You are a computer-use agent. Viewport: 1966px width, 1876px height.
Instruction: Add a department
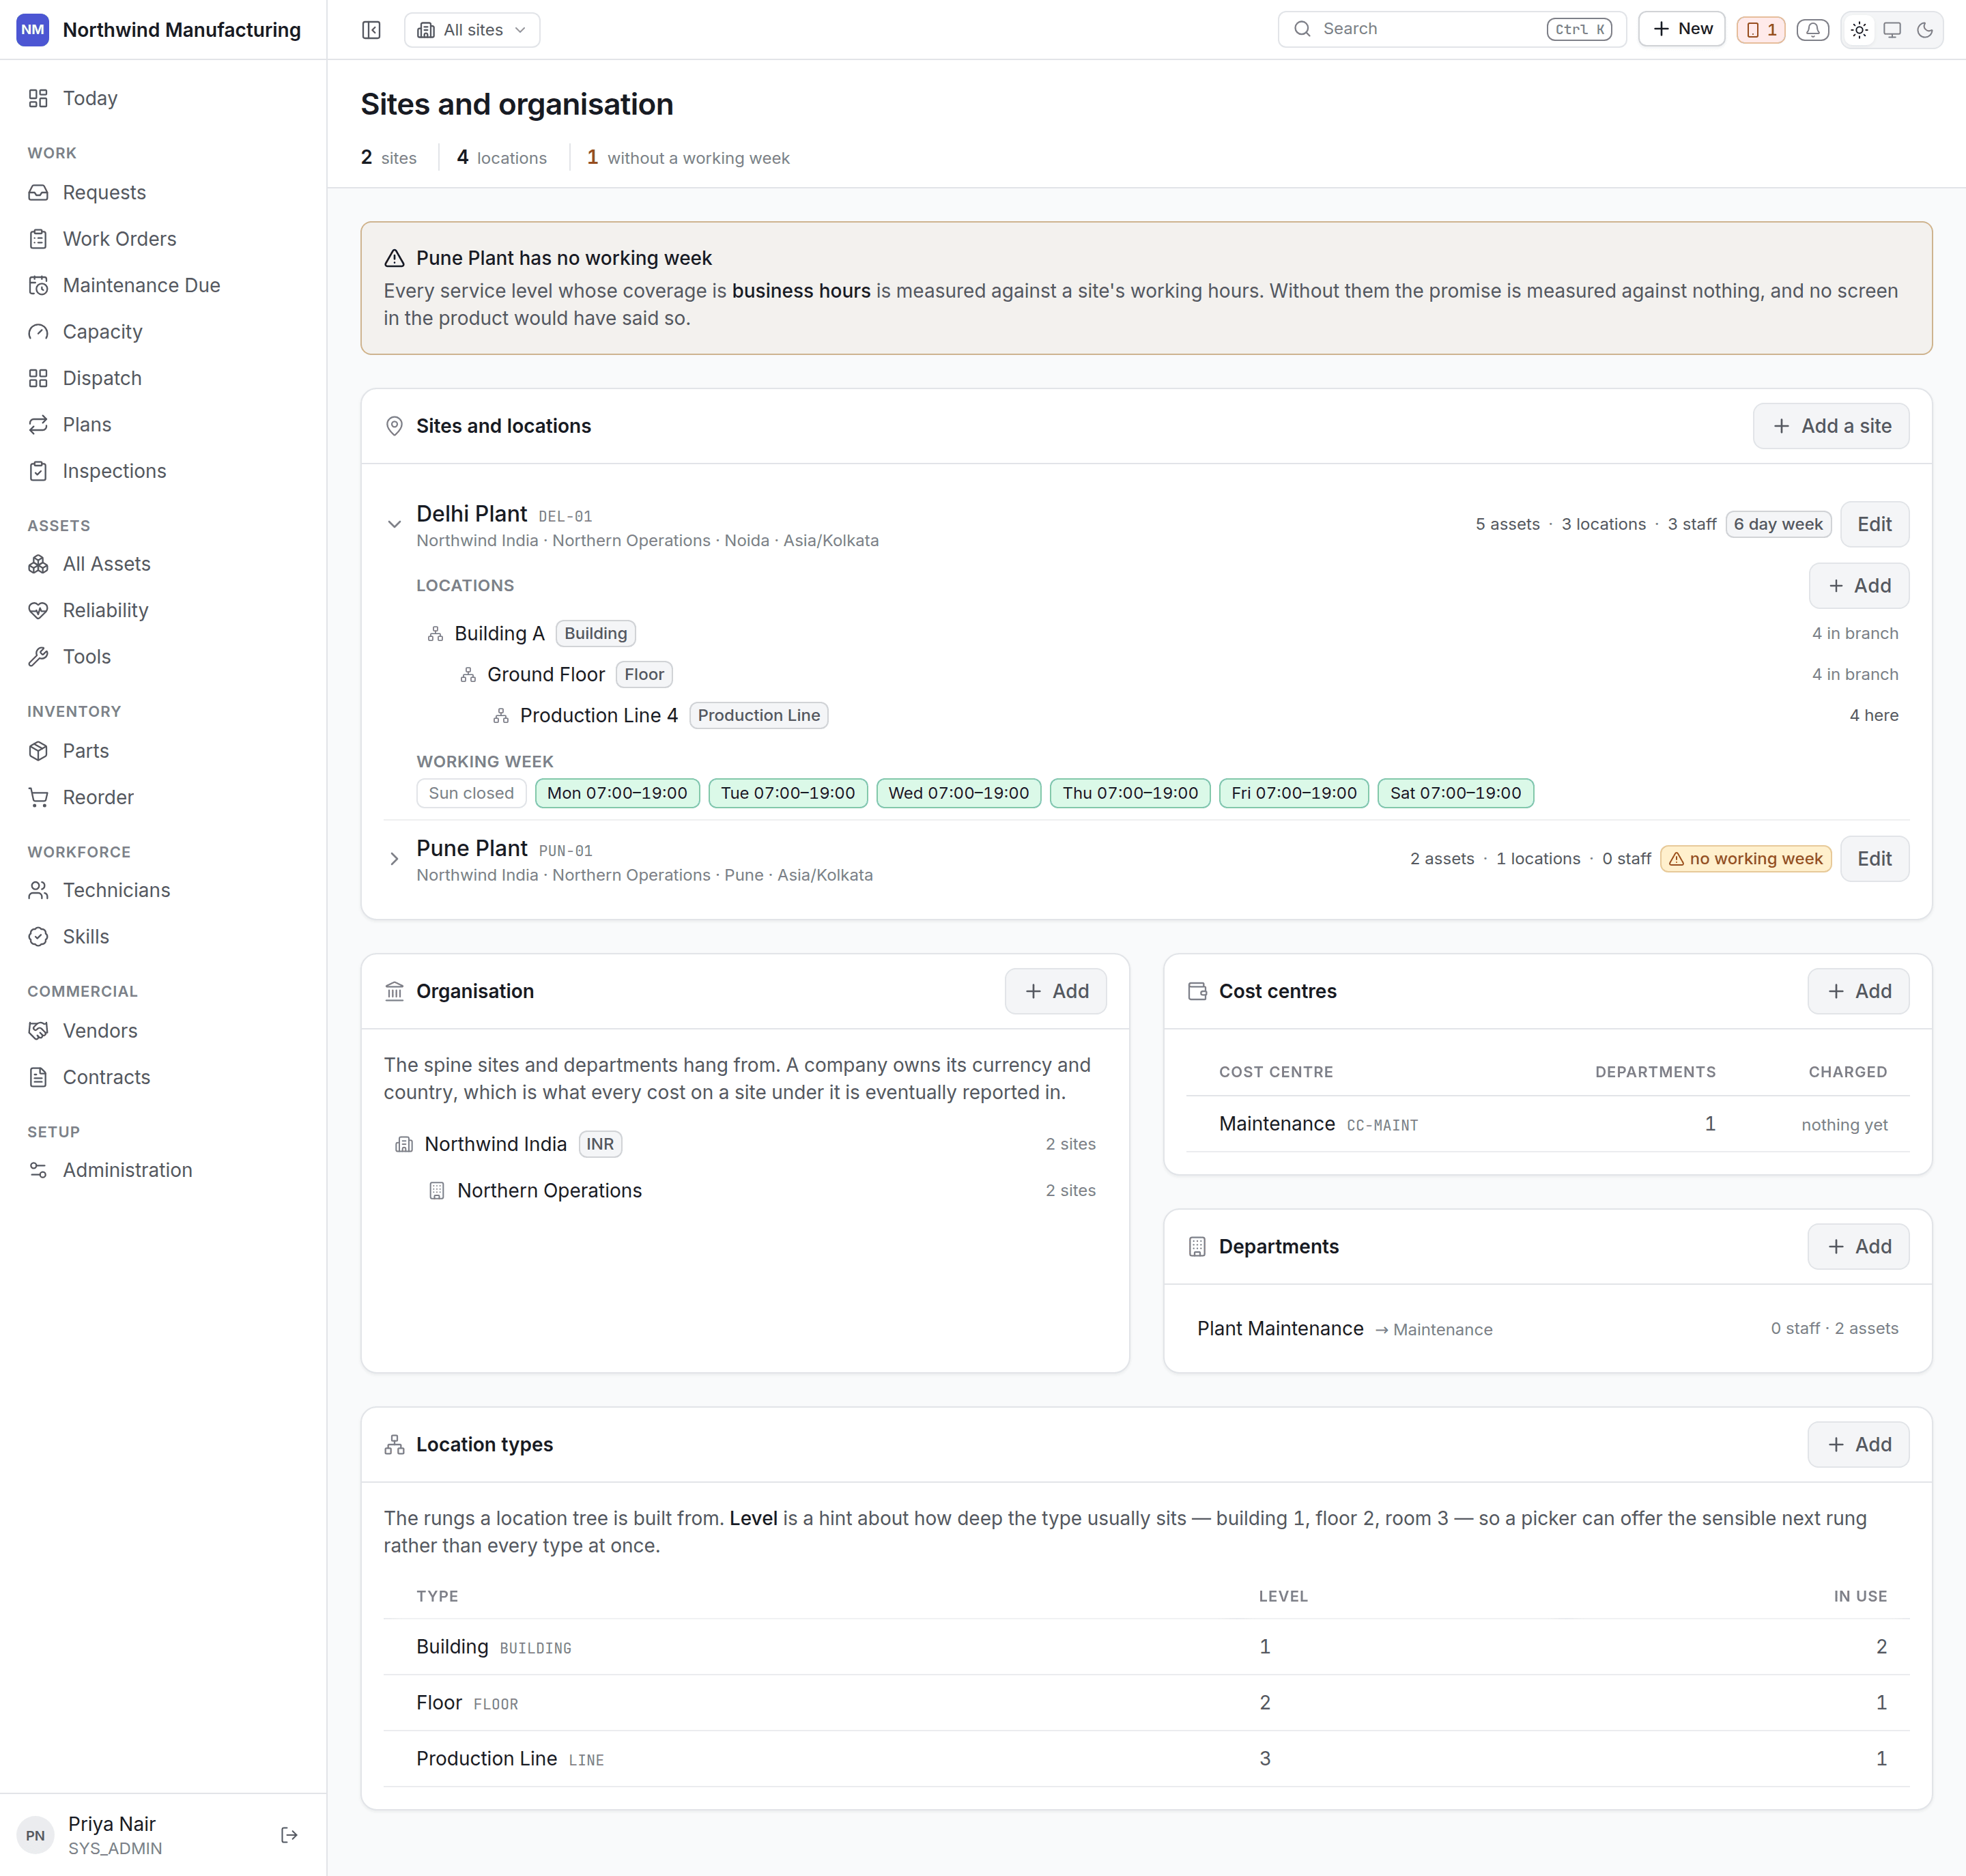(x=1858, y=1247)
